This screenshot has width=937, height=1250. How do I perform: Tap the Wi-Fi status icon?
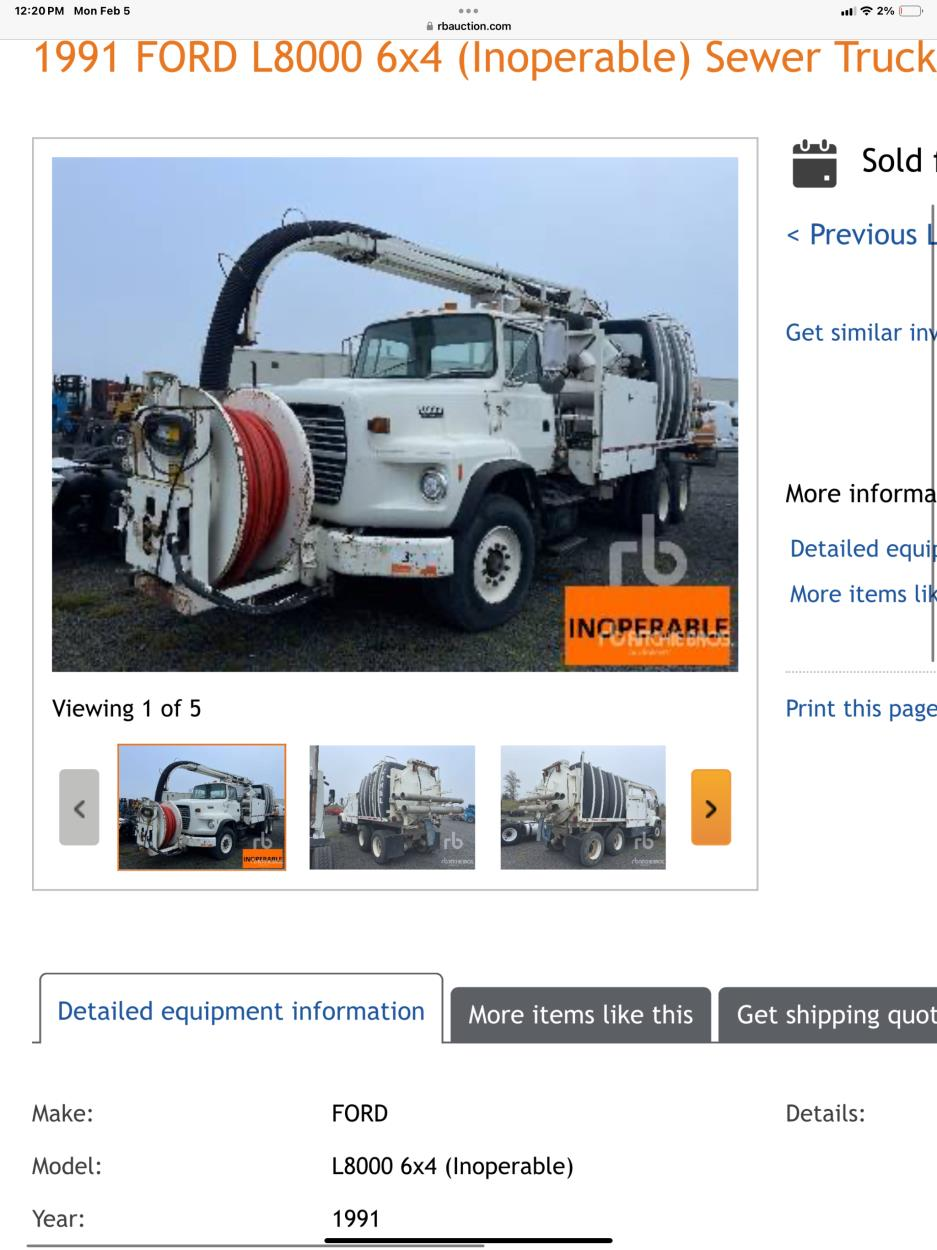click(x=866, y=11)
